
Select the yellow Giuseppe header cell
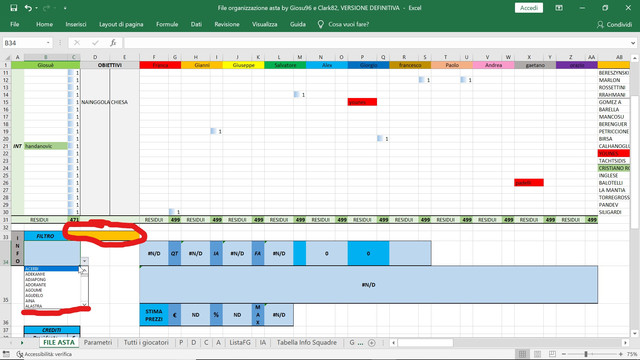tap(243, 65)
